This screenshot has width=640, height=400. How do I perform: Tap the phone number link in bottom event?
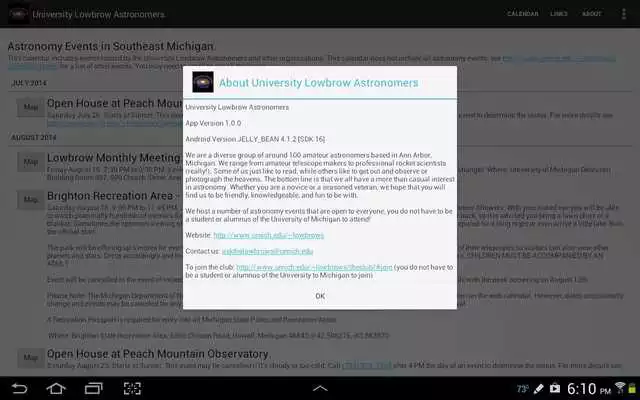pyautogui.click(x=367, y=365)
